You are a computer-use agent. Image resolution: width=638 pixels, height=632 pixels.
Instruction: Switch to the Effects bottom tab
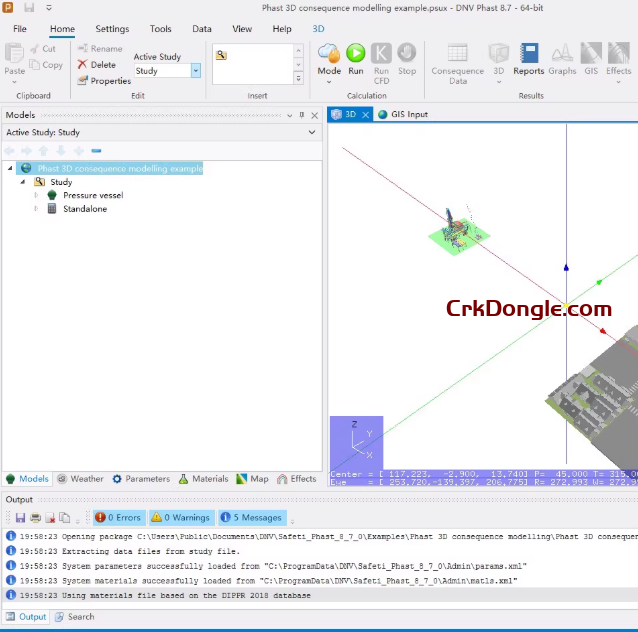(297, 479)
